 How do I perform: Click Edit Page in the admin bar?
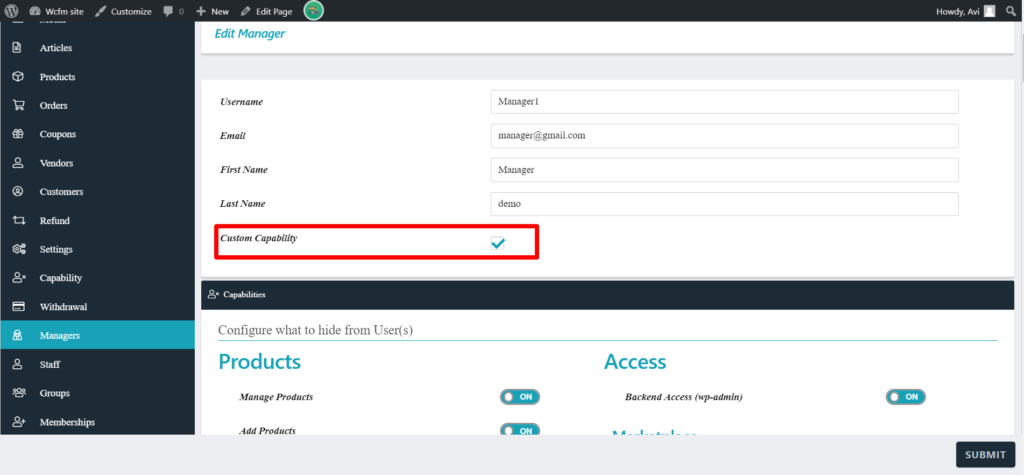coord(266,11)
